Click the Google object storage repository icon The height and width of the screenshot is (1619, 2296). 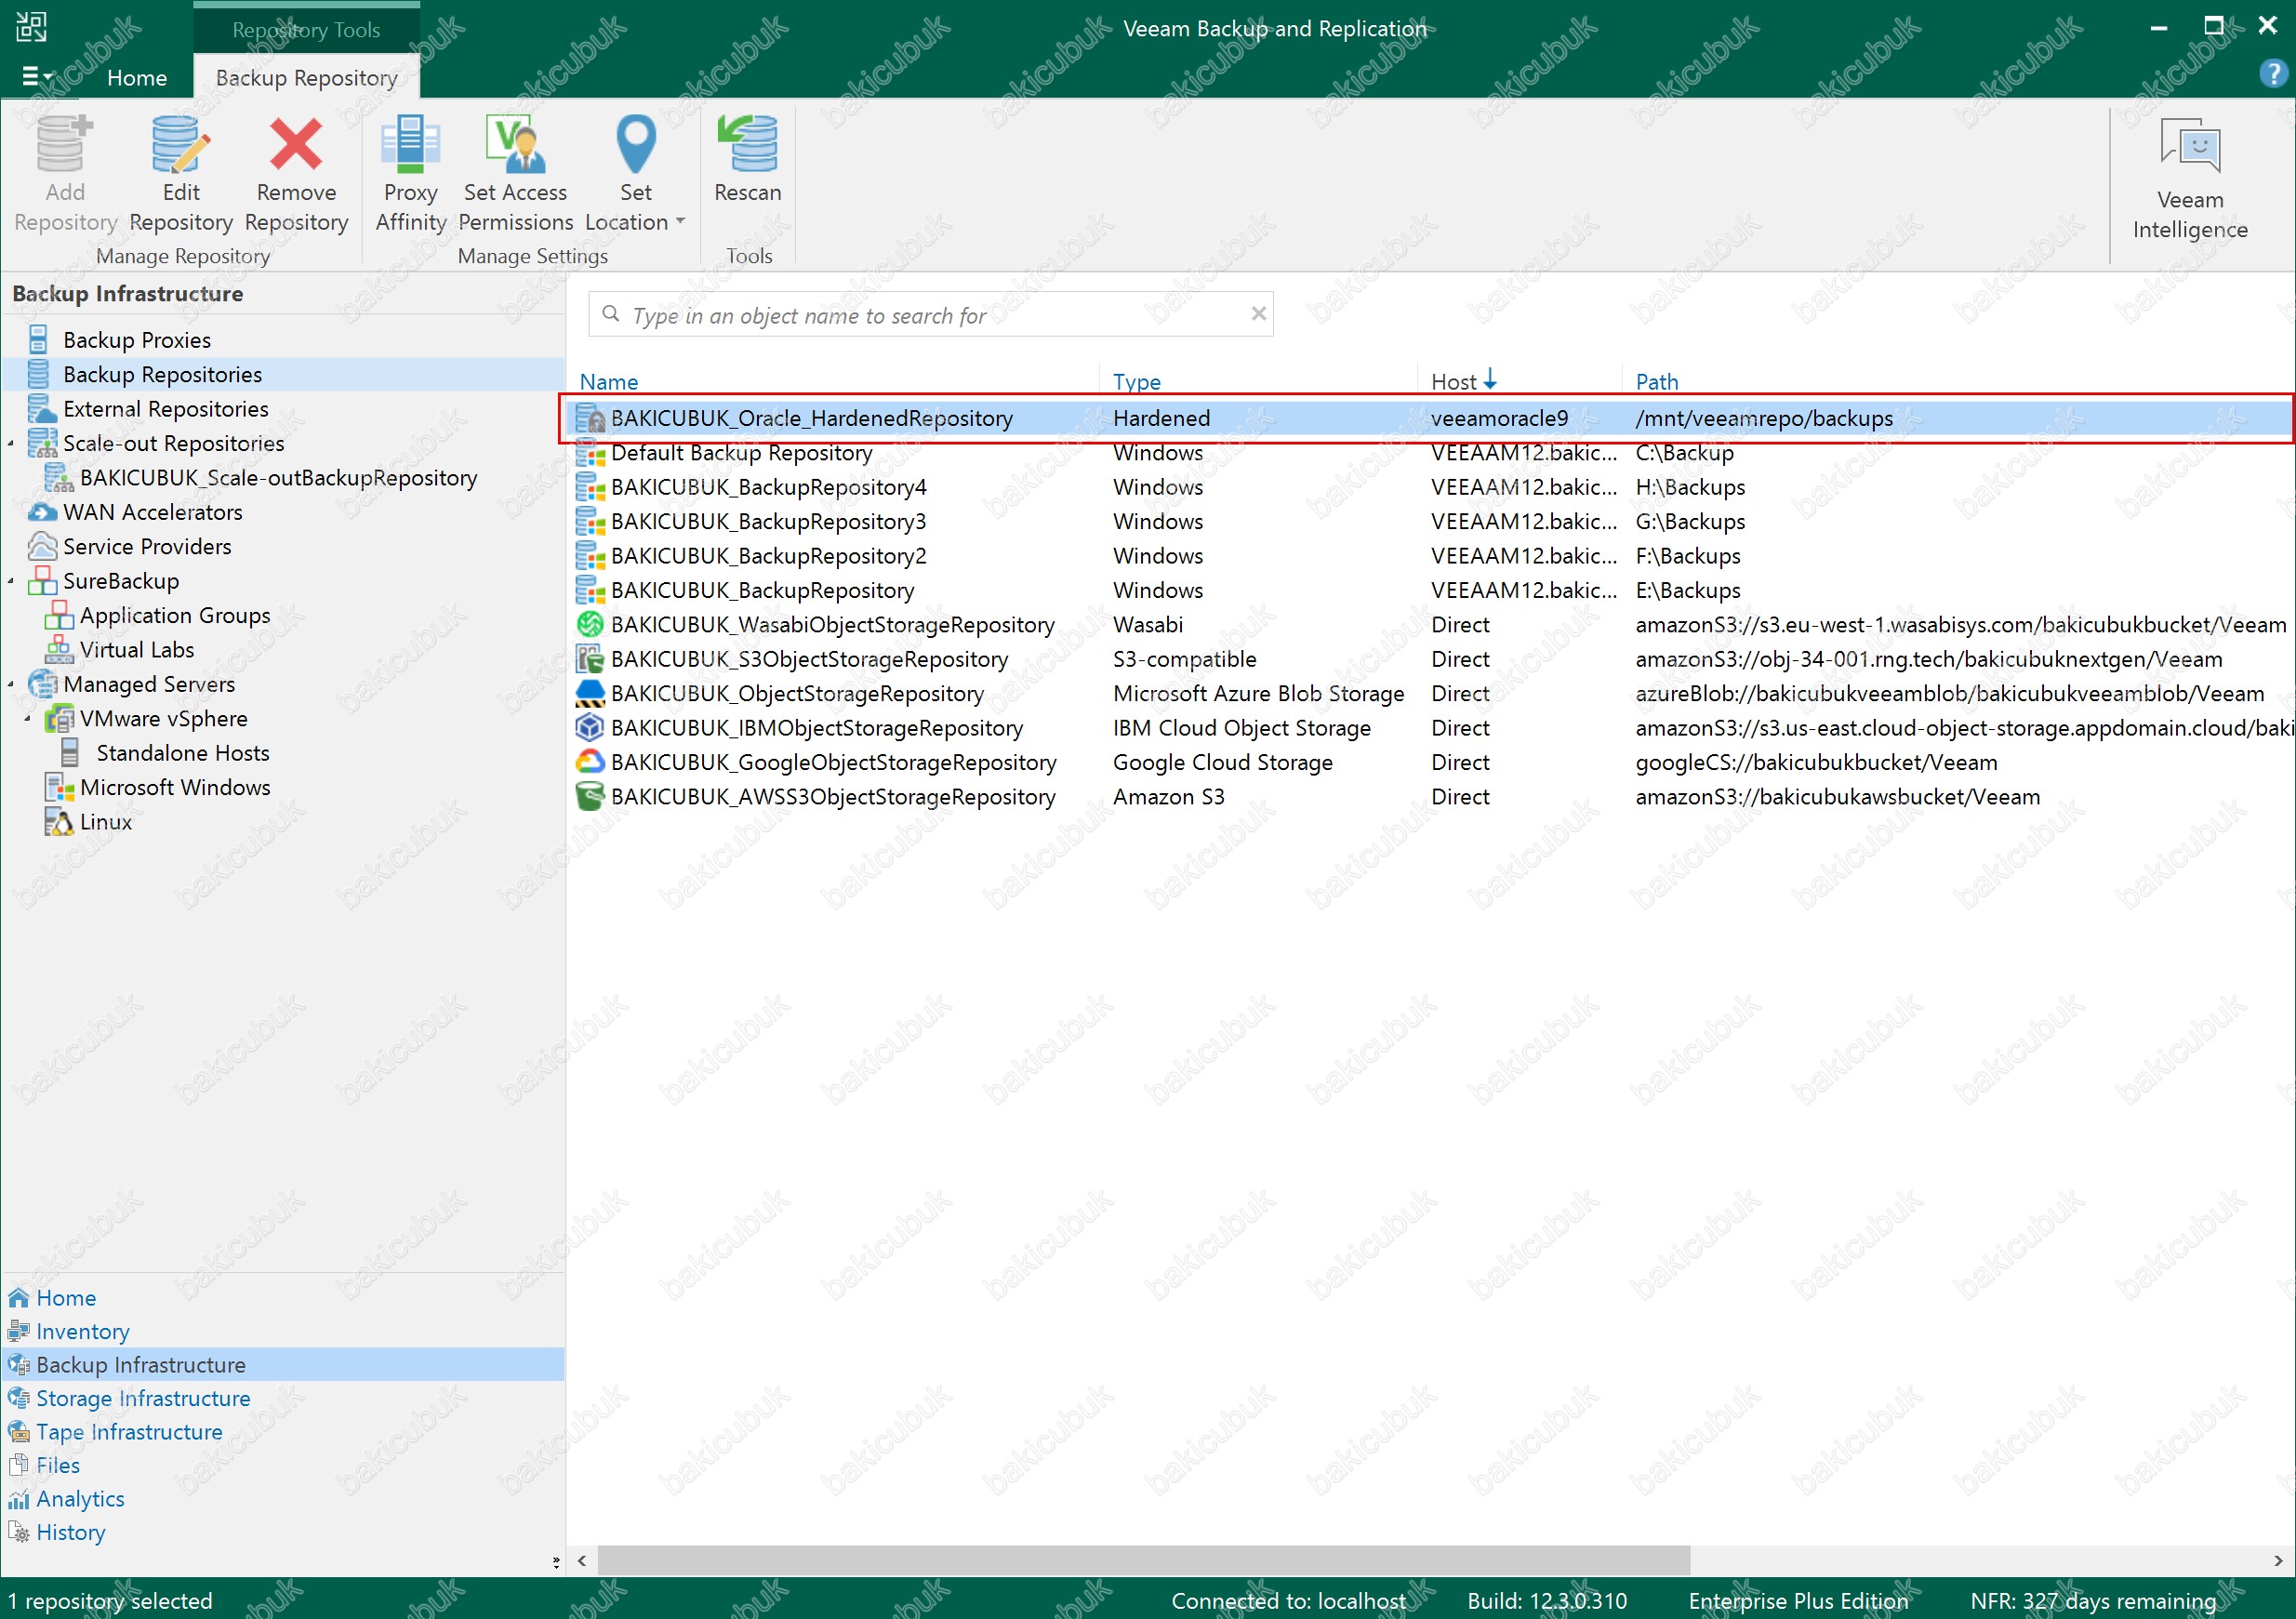590,762
